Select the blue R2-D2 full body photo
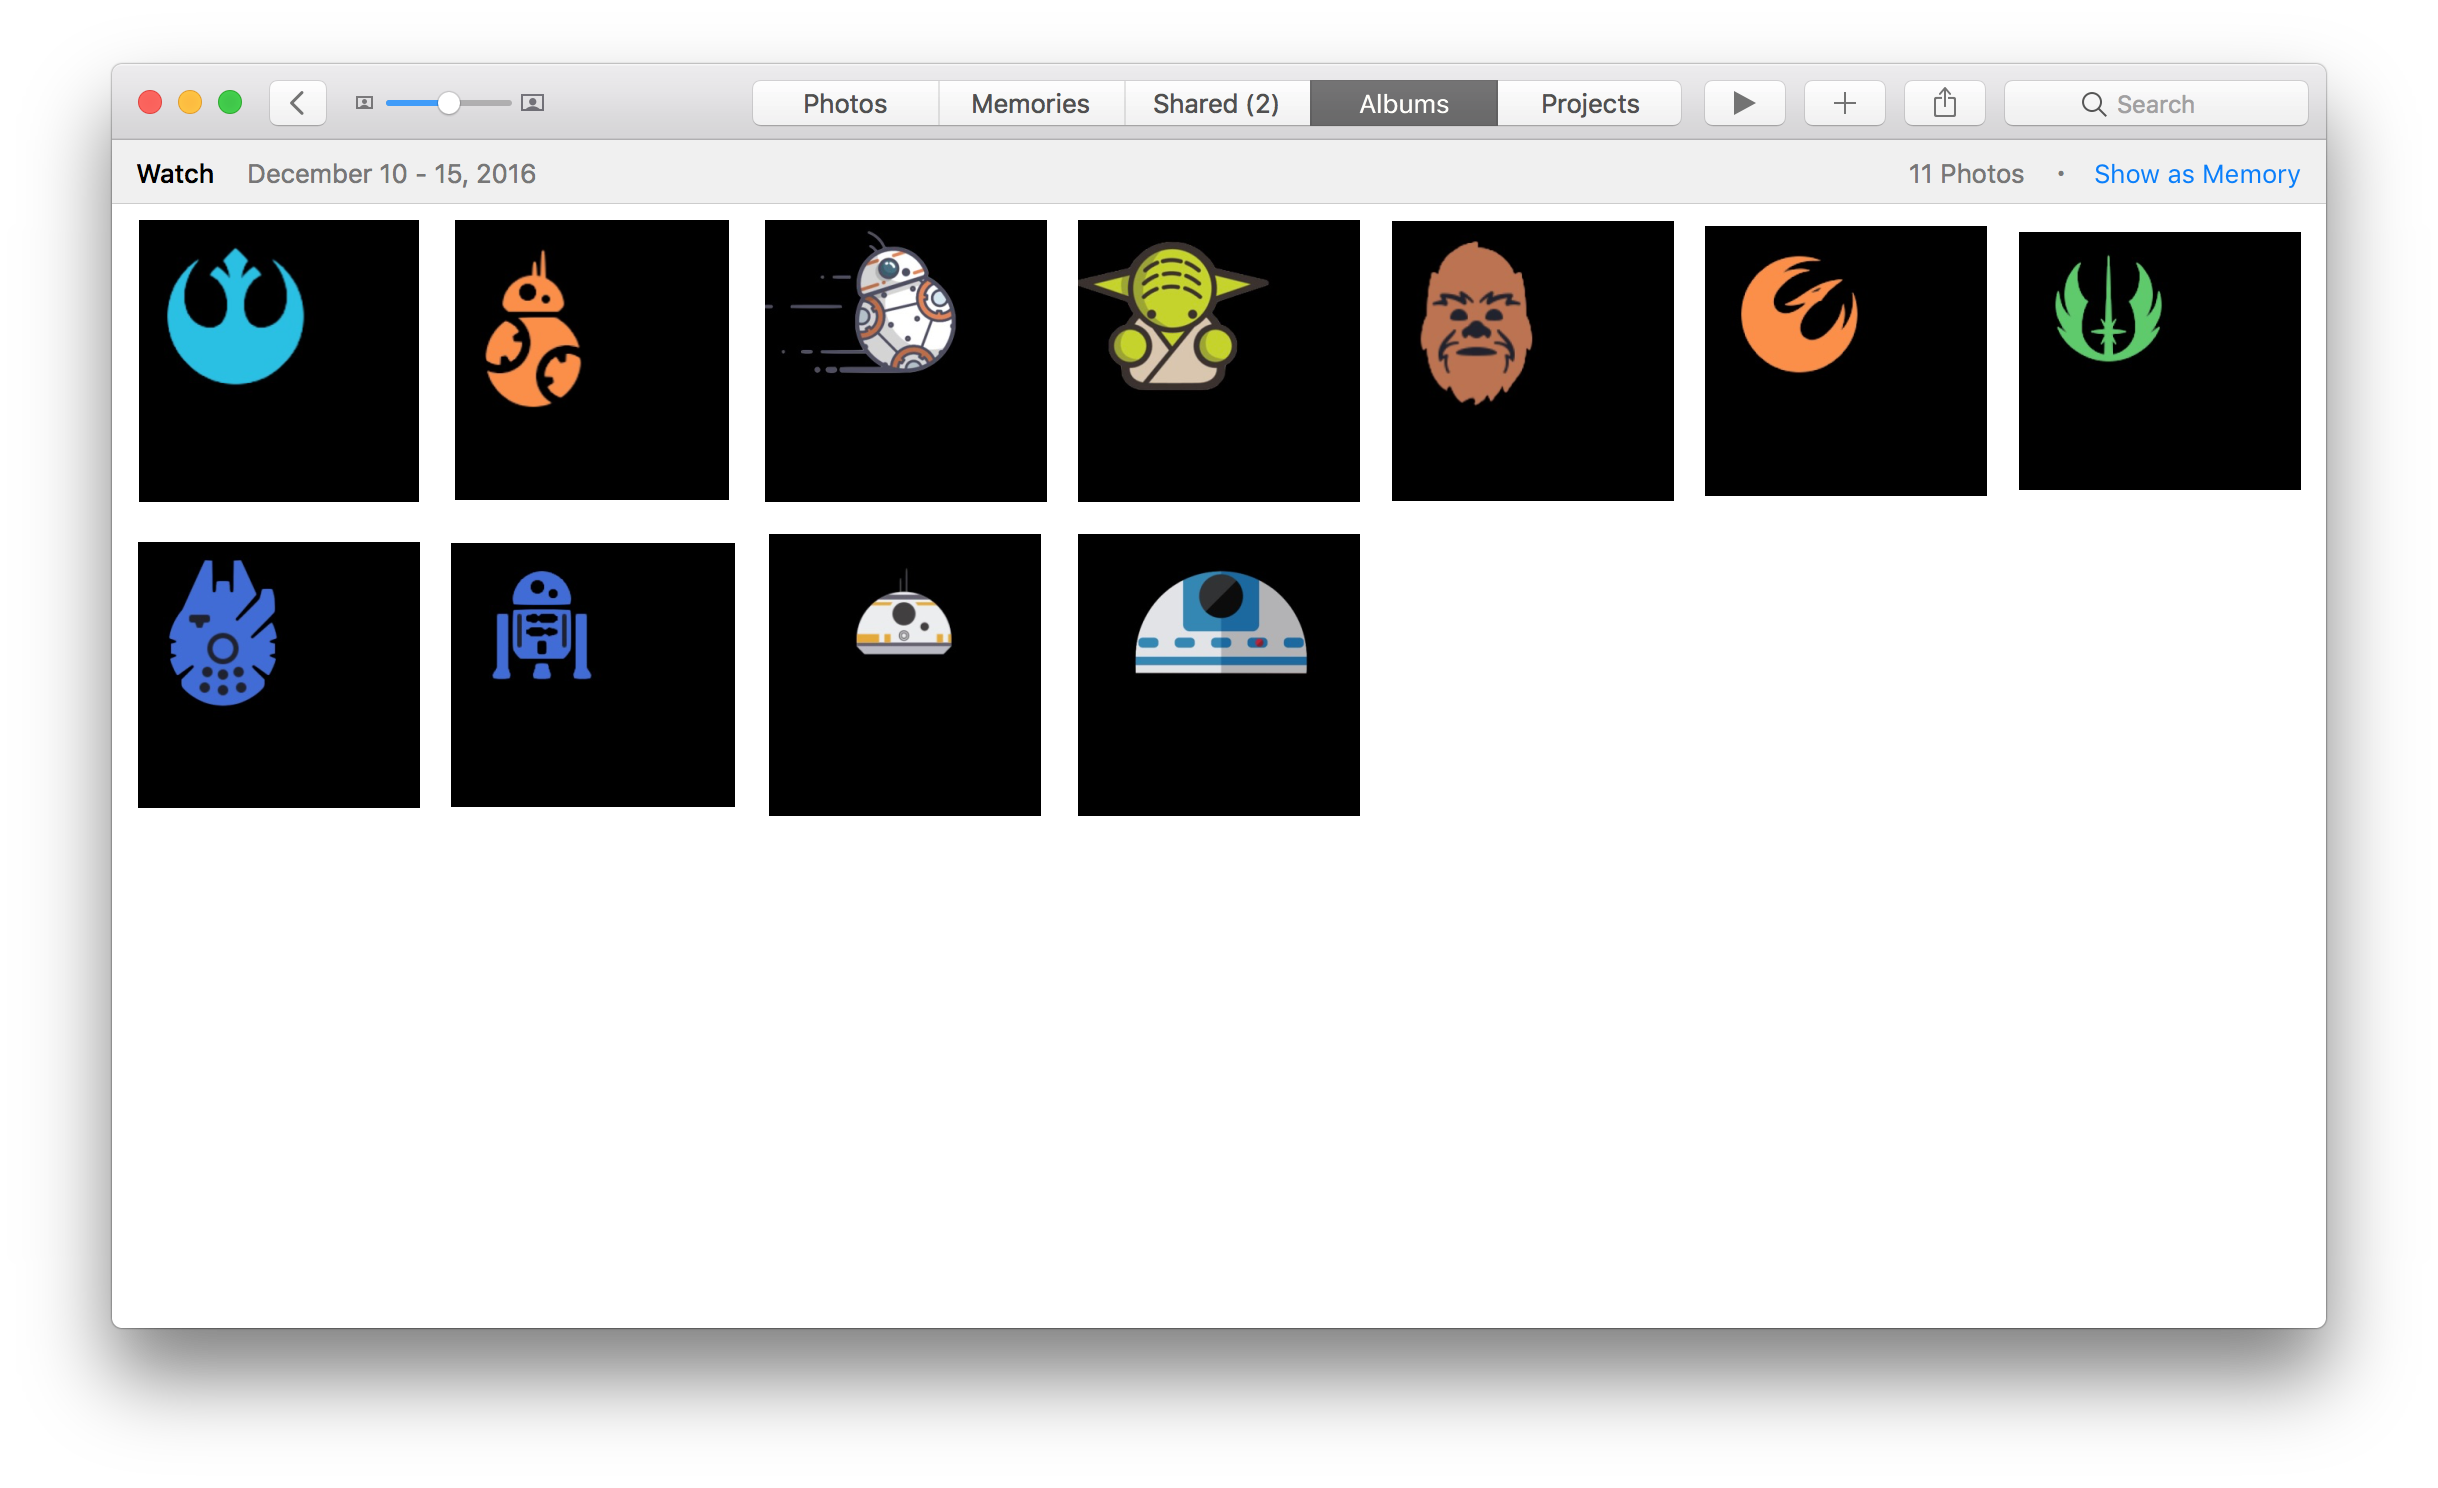This screenshot has width=2438, height=1488. pyautogui.click(x=593, y=674)
